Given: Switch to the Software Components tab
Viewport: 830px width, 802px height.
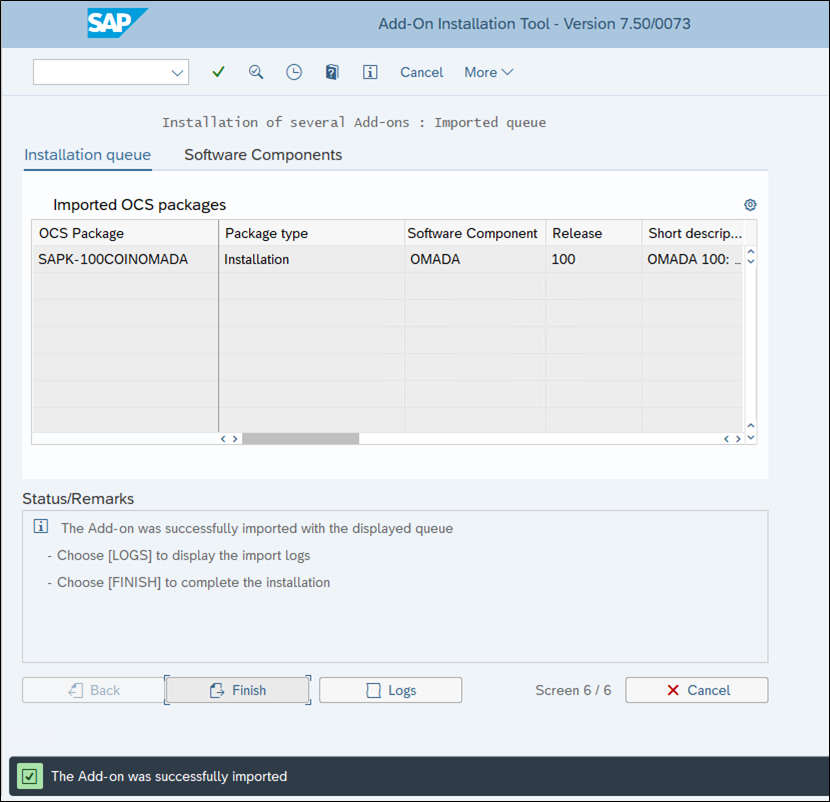Looking at the screenshot, I should coord(263,155).
